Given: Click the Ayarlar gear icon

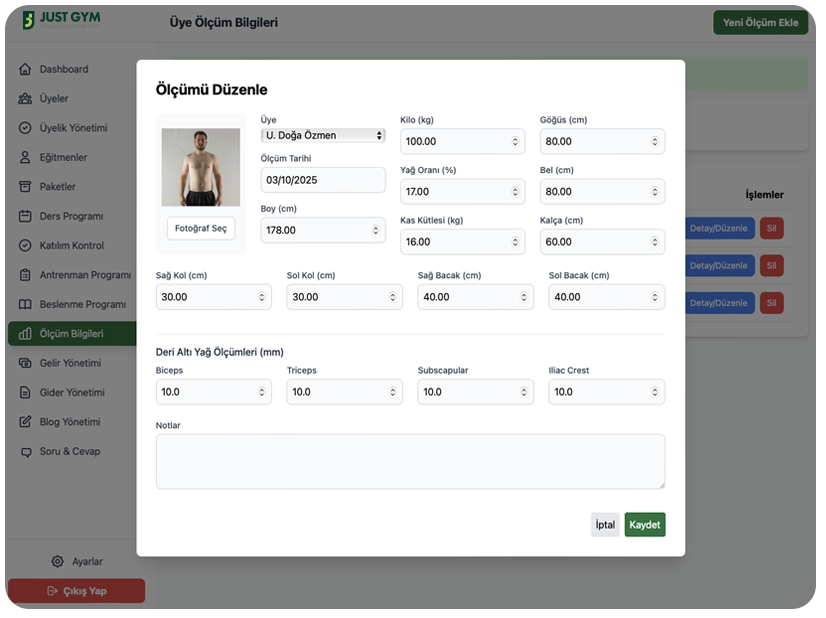Looking at the screenshot, I should click(58, 562).
